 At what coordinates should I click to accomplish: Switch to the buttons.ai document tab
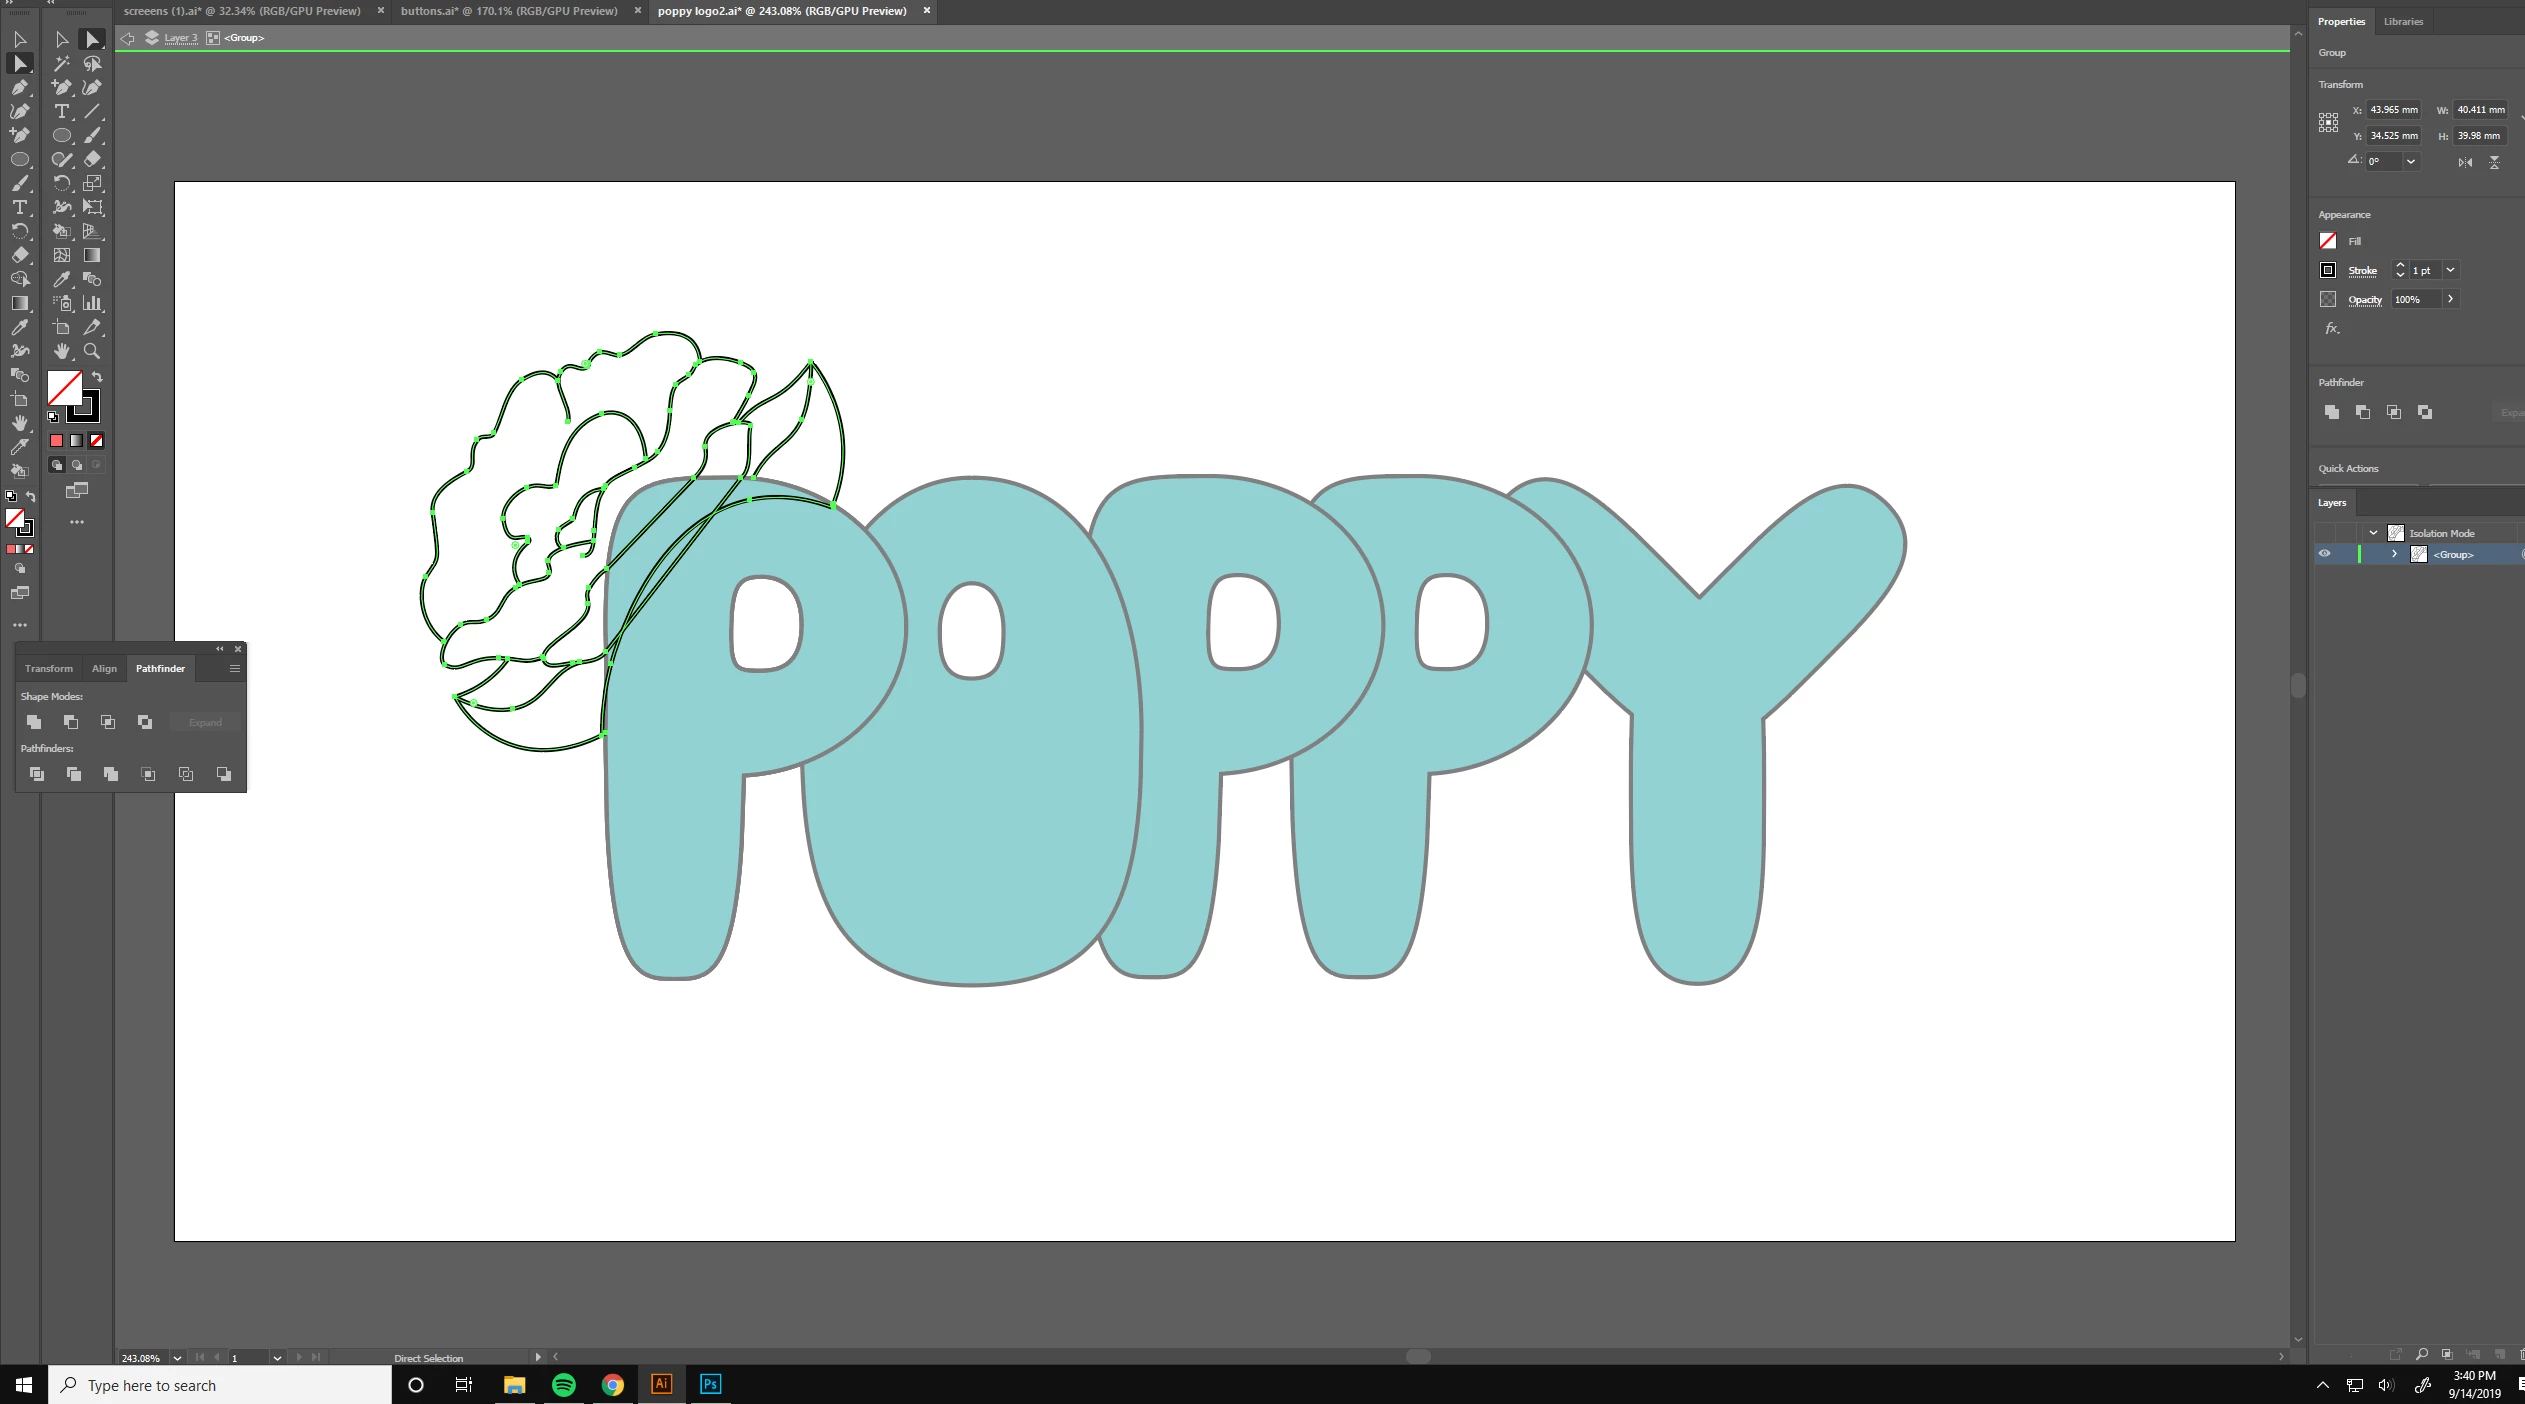pyautogui.click(x=509, y=11)
